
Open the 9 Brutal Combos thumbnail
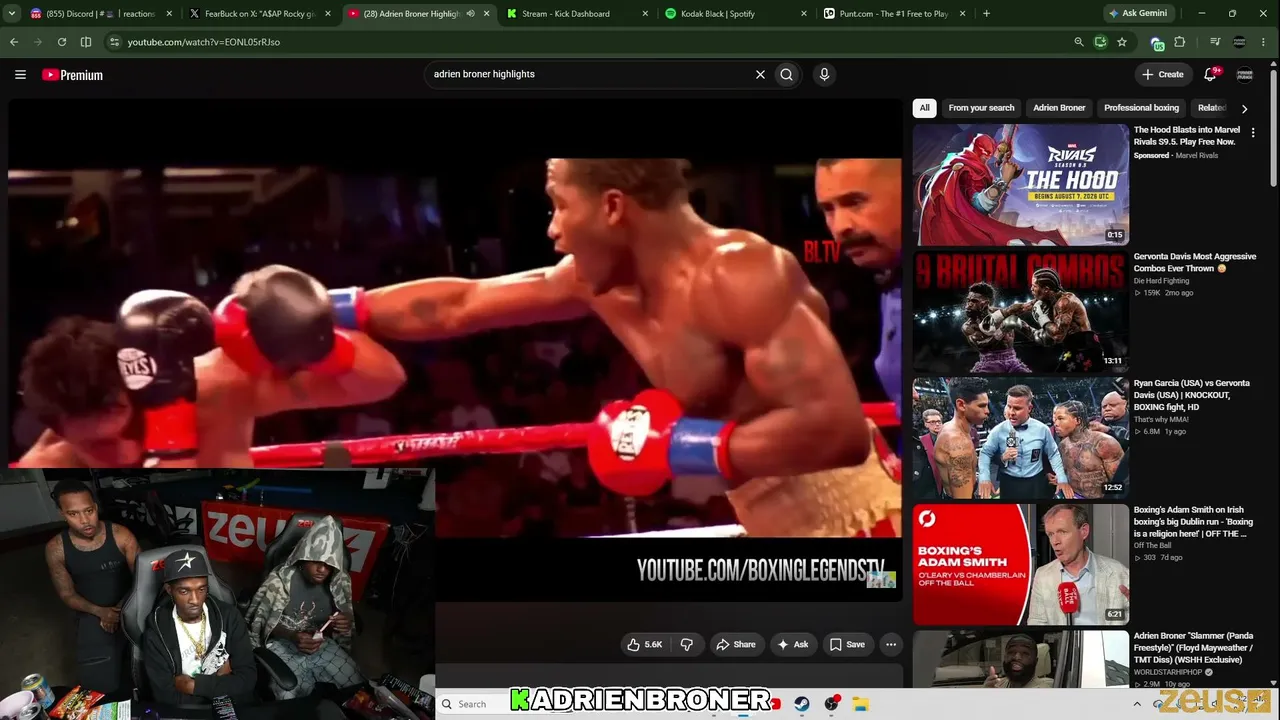(1020, 311)
